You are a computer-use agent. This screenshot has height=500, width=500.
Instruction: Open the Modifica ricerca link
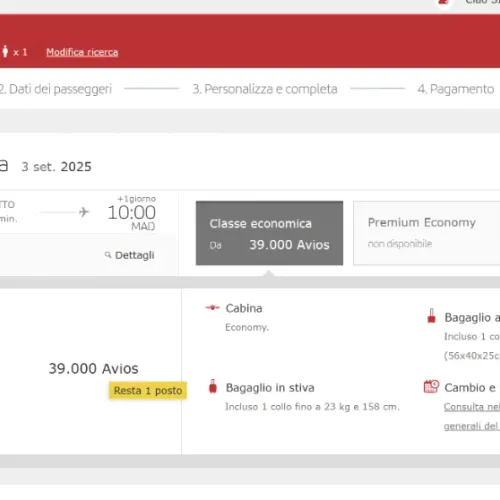(82, 52)
